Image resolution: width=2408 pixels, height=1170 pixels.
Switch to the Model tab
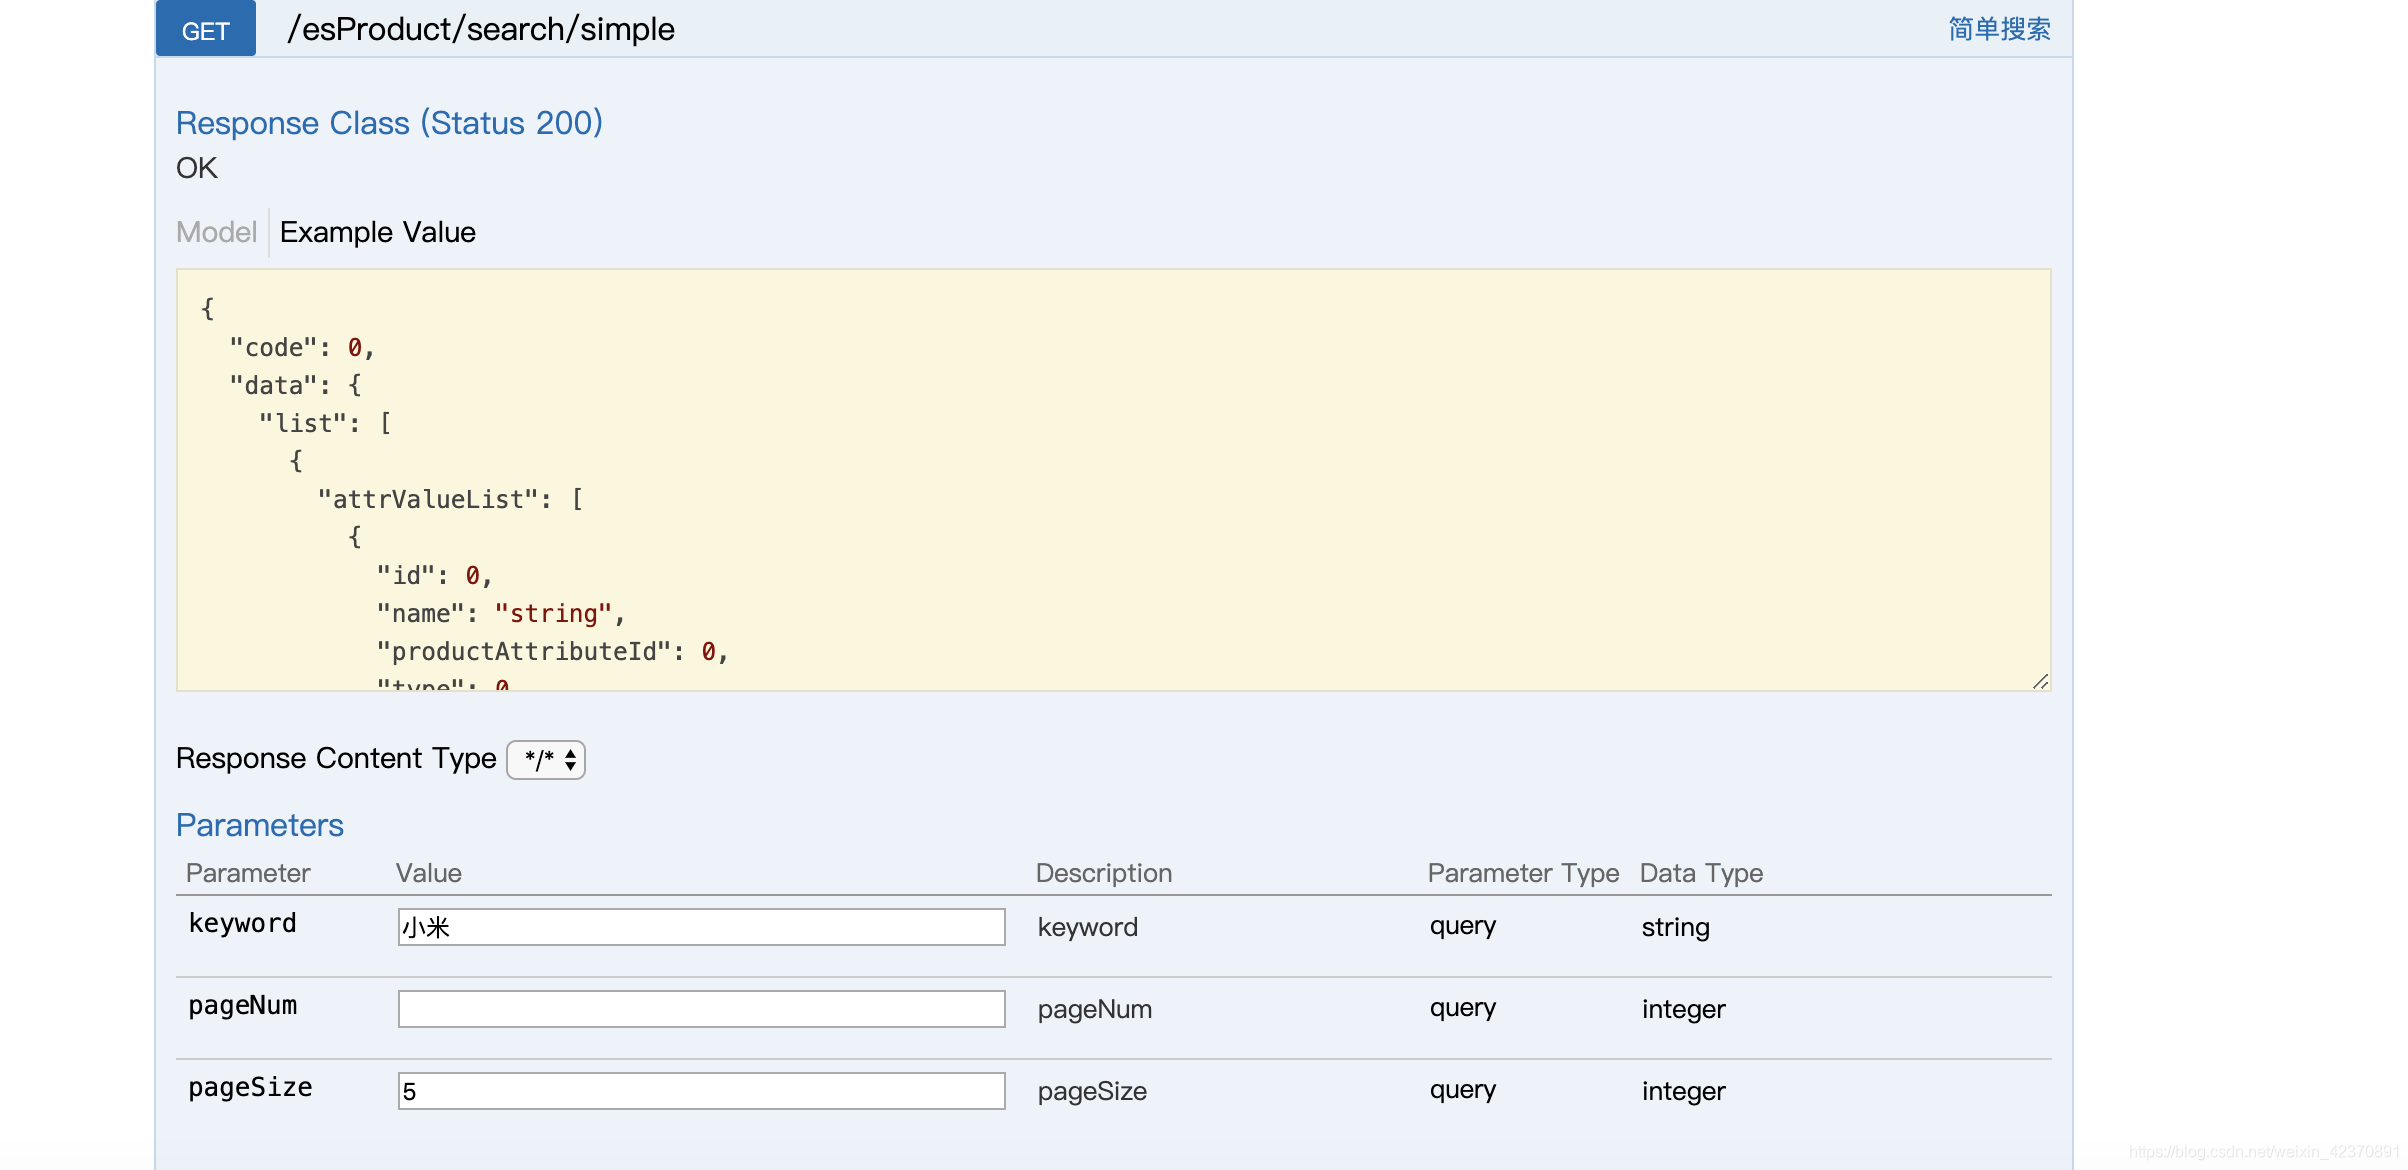coord(216,232)
